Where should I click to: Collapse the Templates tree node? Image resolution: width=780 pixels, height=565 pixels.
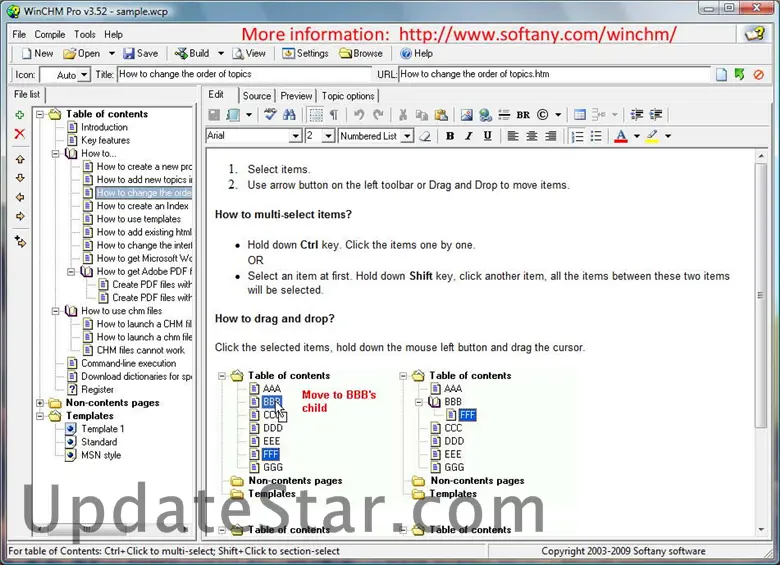tap(40, 416)
